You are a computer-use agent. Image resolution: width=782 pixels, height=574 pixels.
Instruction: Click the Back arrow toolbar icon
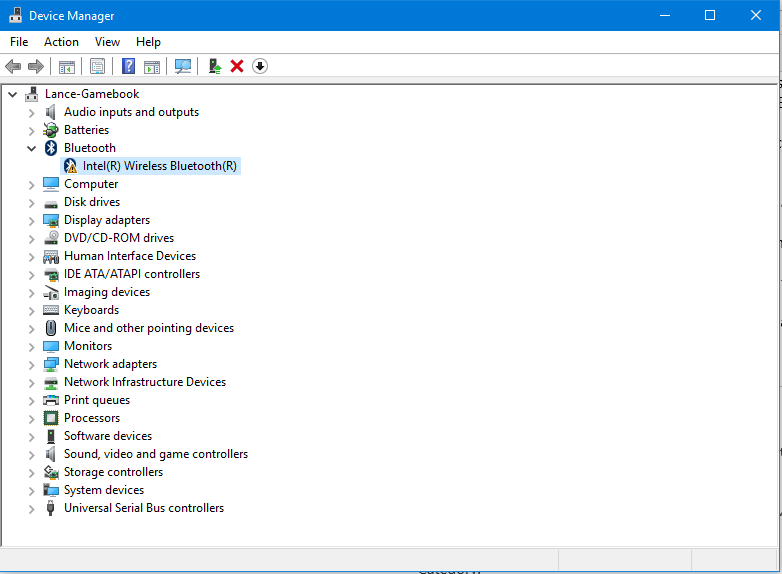pos(13,66)
